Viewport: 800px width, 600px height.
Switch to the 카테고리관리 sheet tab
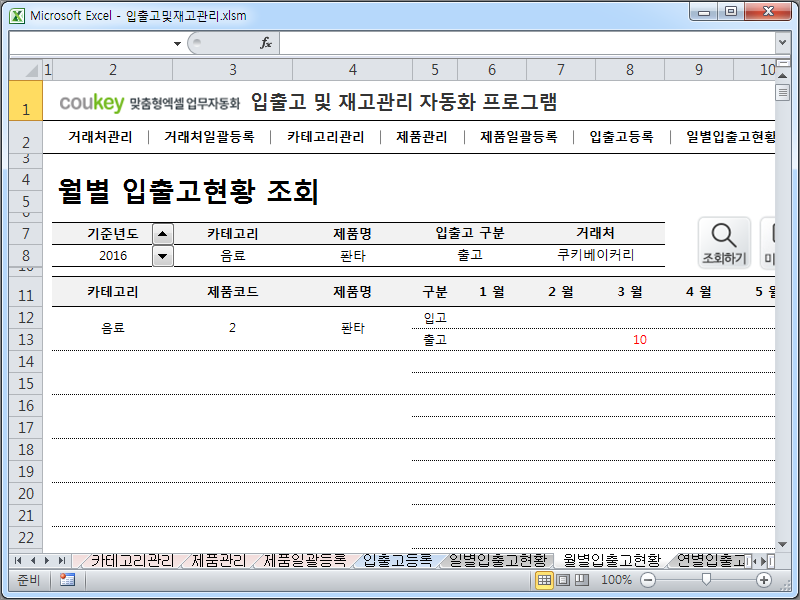tap(132, 561)
